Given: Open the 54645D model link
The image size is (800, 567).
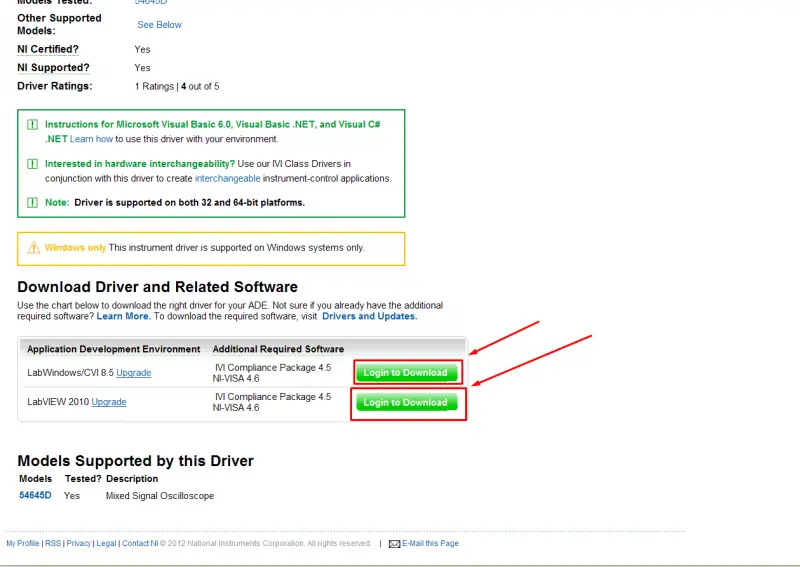Looking at the screenshot, I should 35,495.
